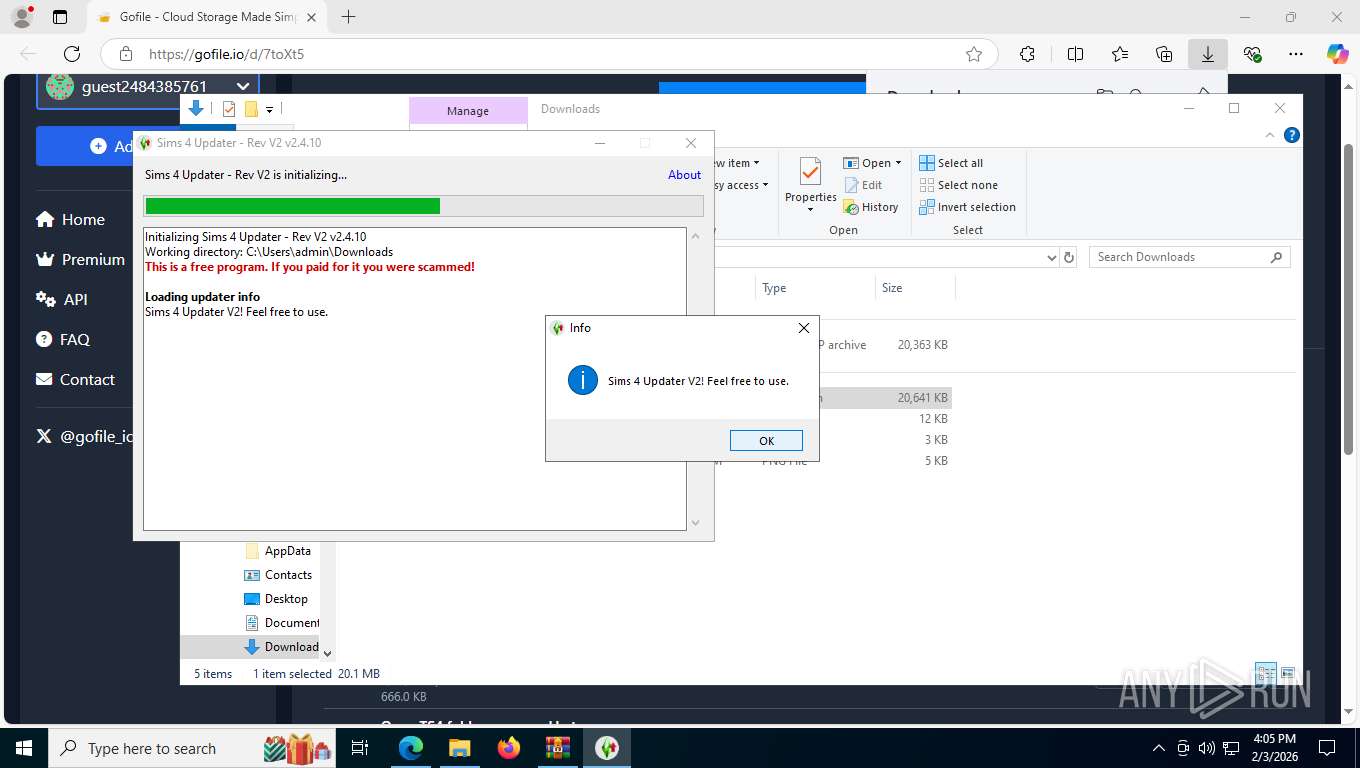Open @gofile_io X link

click(x=84, y=437)
